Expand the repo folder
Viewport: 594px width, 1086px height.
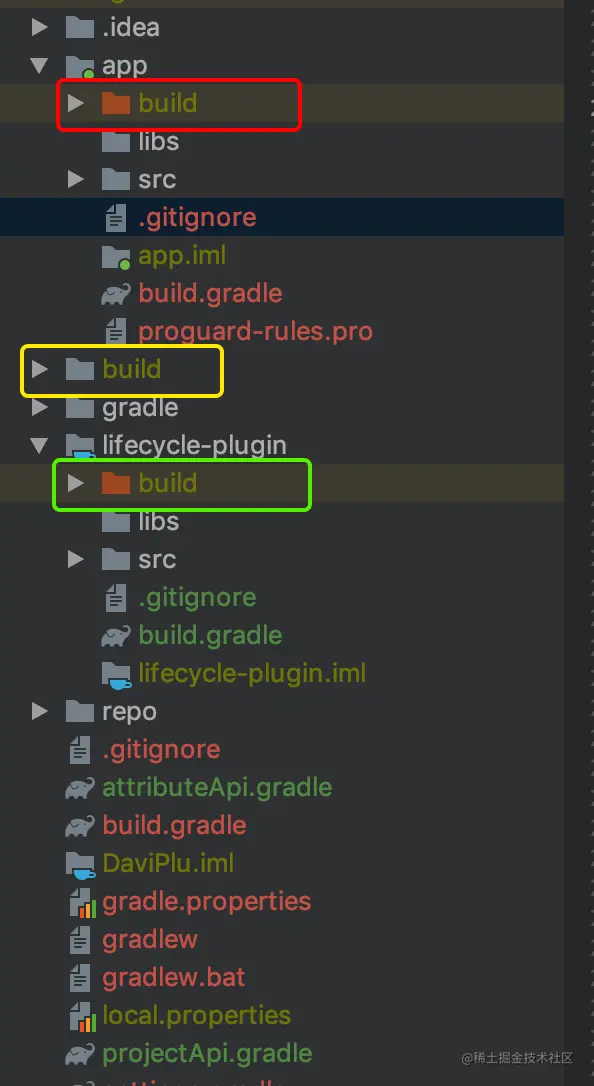point(39,711)
